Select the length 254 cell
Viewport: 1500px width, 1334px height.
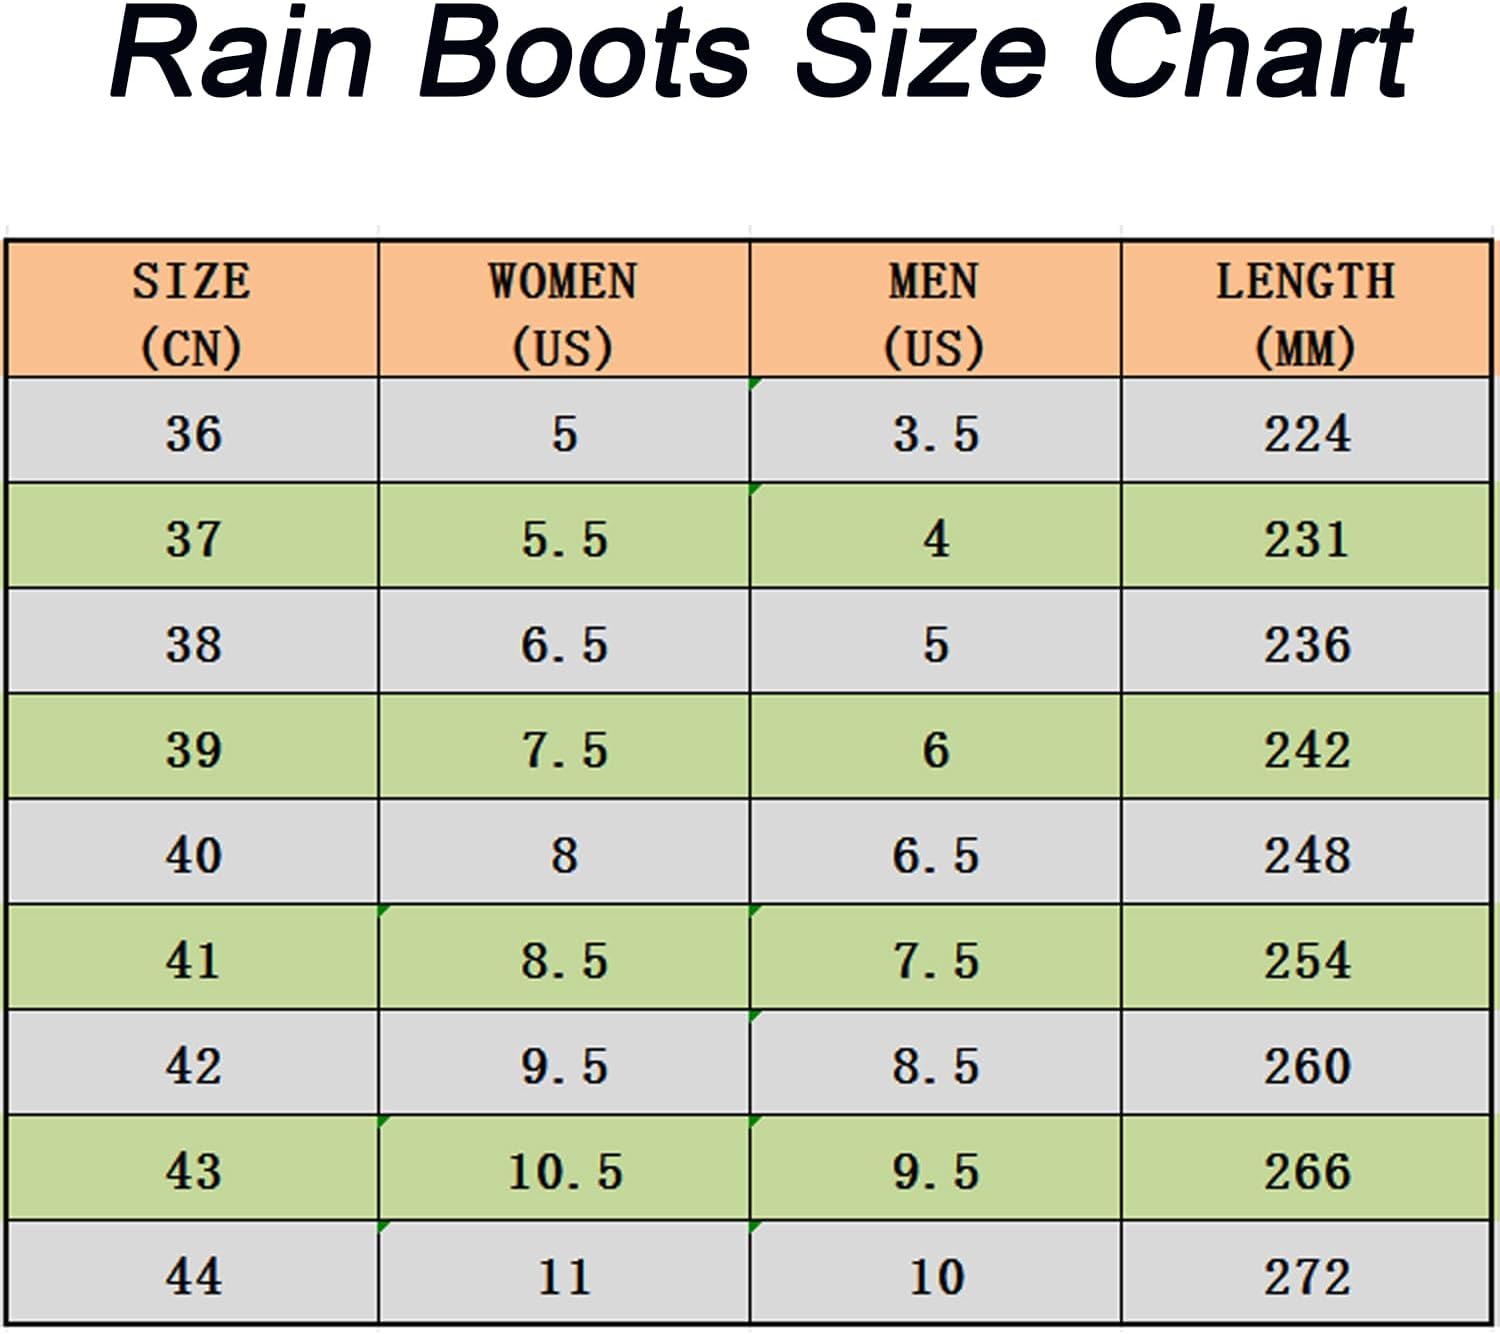(1306, 957)
